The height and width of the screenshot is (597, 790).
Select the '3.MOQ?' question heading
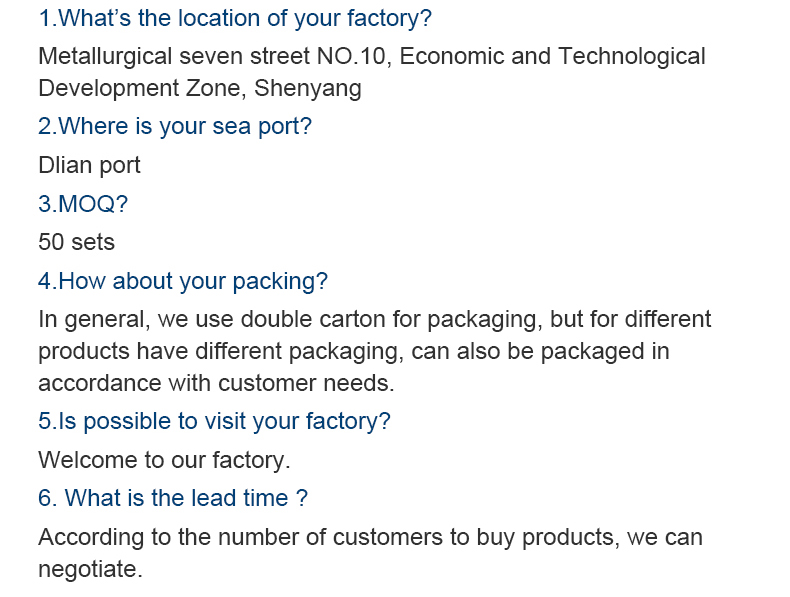coord(83,204)
